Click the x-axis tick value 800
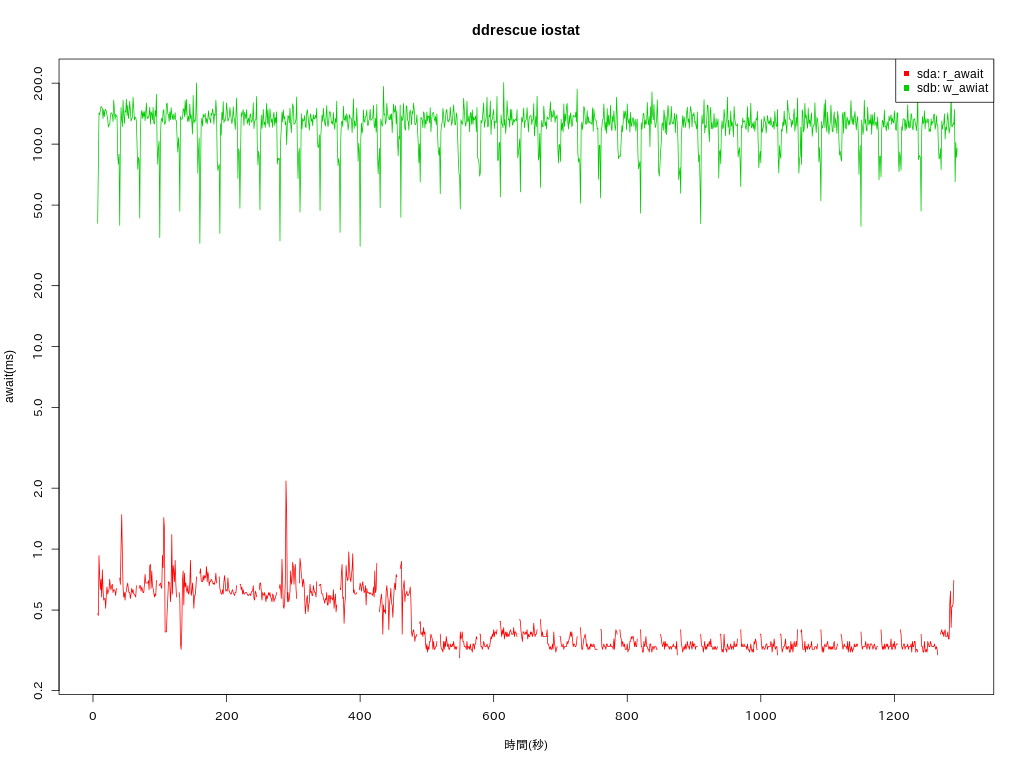This screenshot has height=768, width=1024. coord(627,716)
